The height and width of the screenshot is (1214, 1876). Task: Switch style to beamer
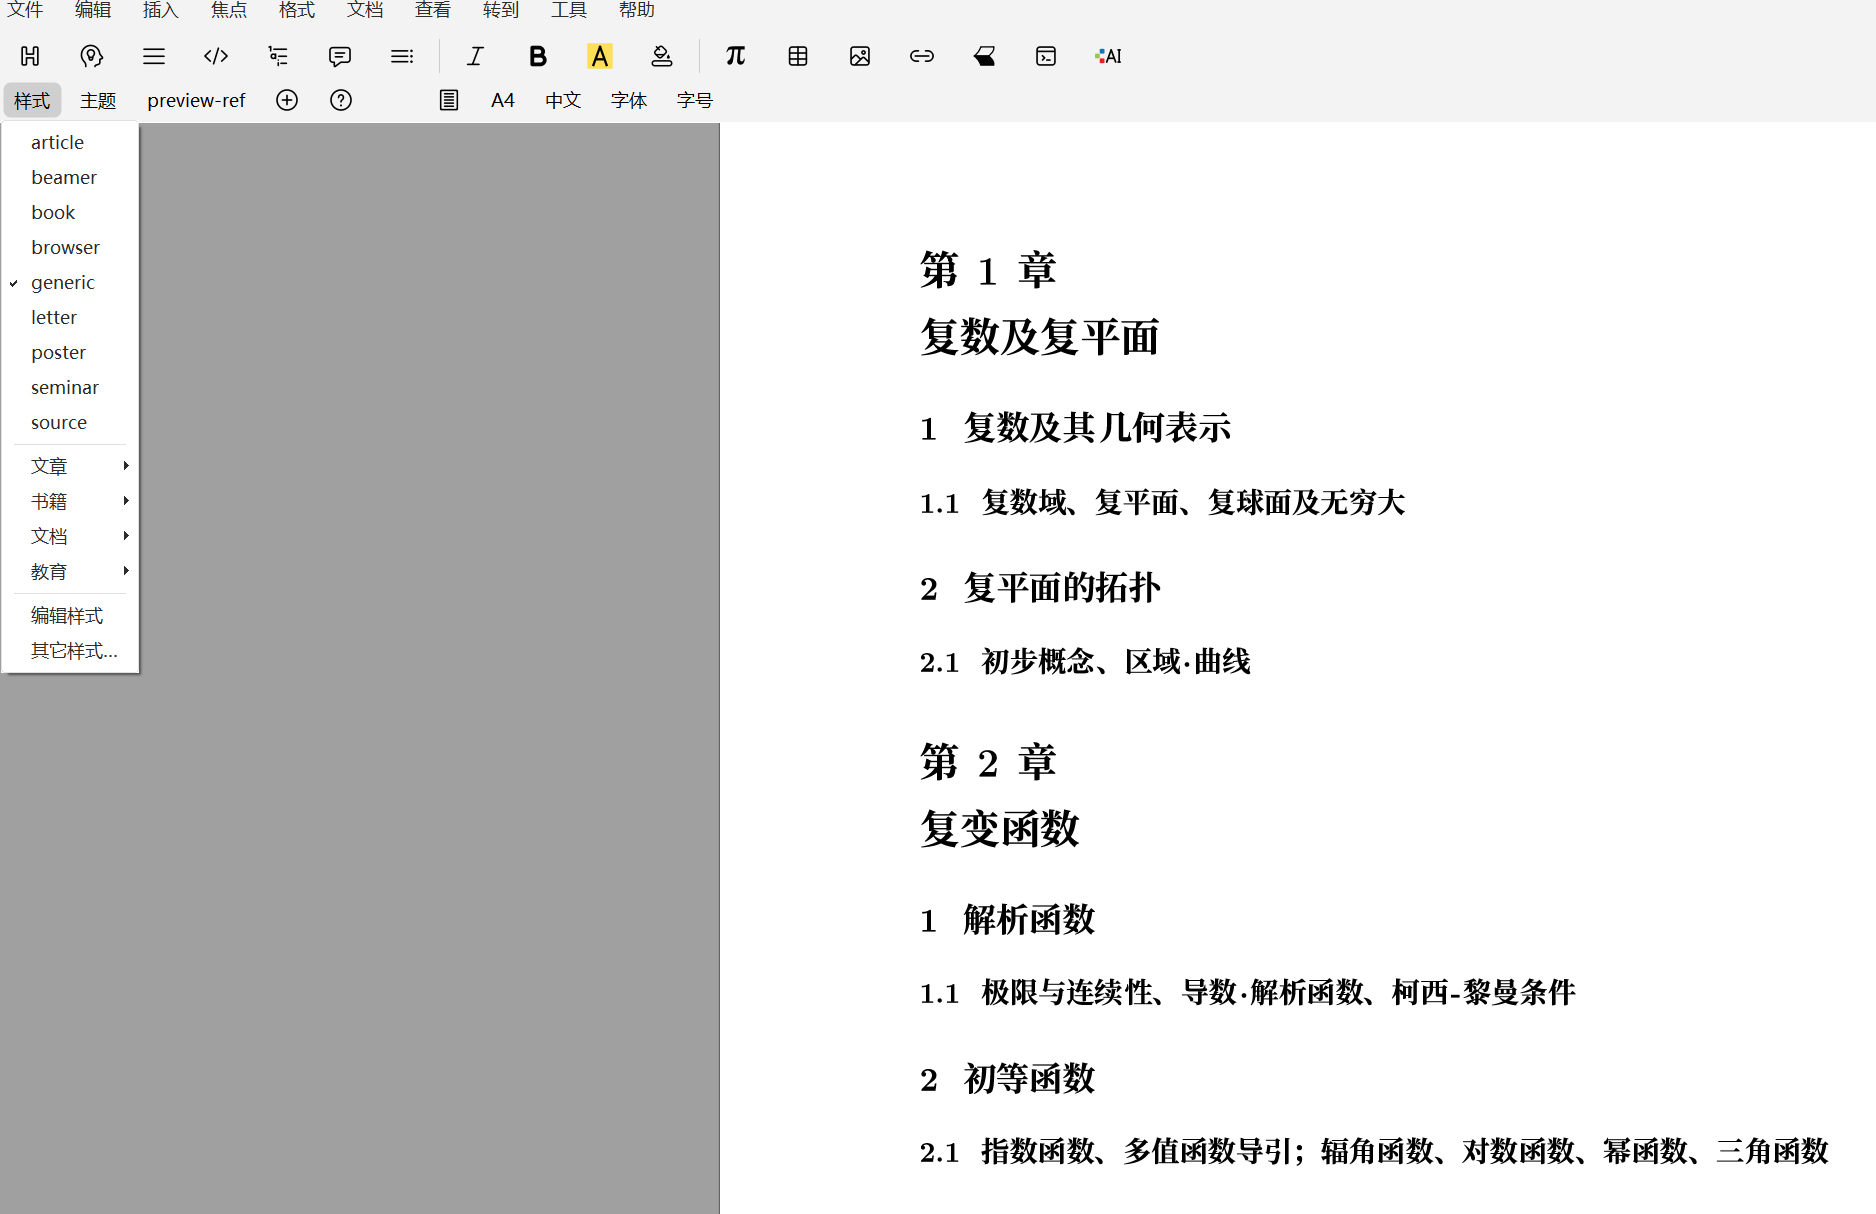[64, 177]
